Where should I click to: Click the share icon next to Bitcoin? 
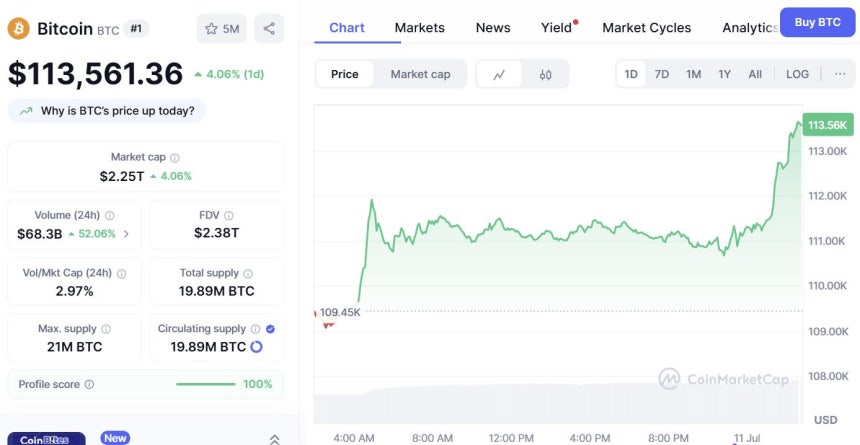(269, 29)
